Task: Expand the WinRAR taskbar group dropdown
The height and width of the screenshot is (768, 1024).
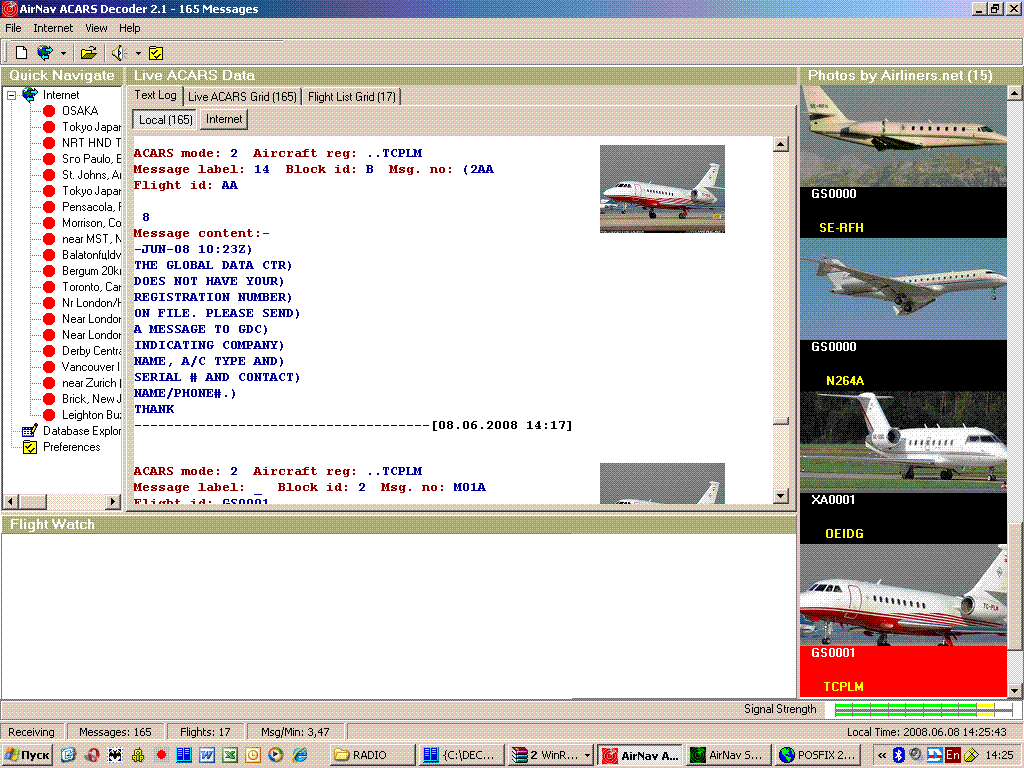Action: (587, 756)
